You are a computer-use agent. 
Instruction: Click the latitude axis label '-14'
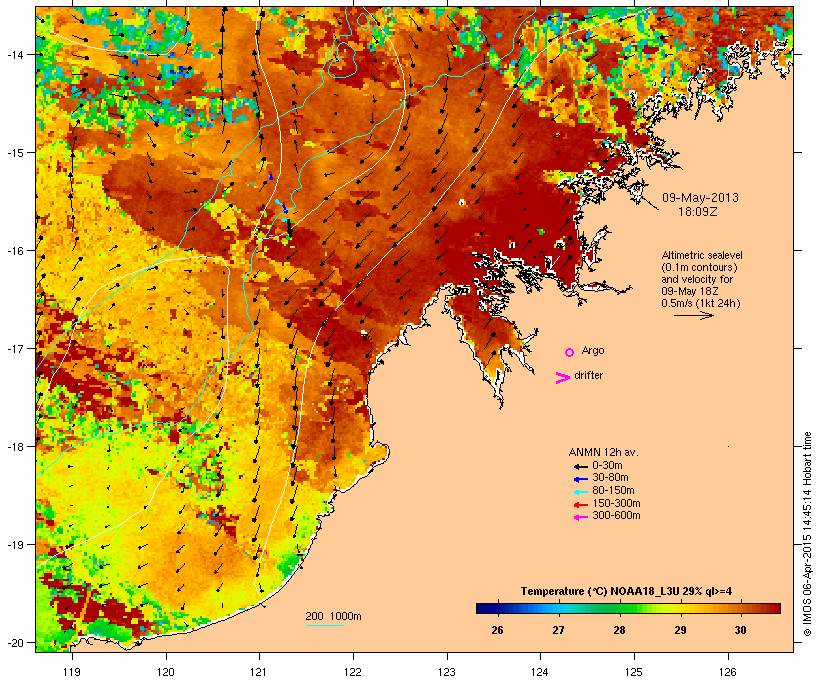click(x=14, y=54)
